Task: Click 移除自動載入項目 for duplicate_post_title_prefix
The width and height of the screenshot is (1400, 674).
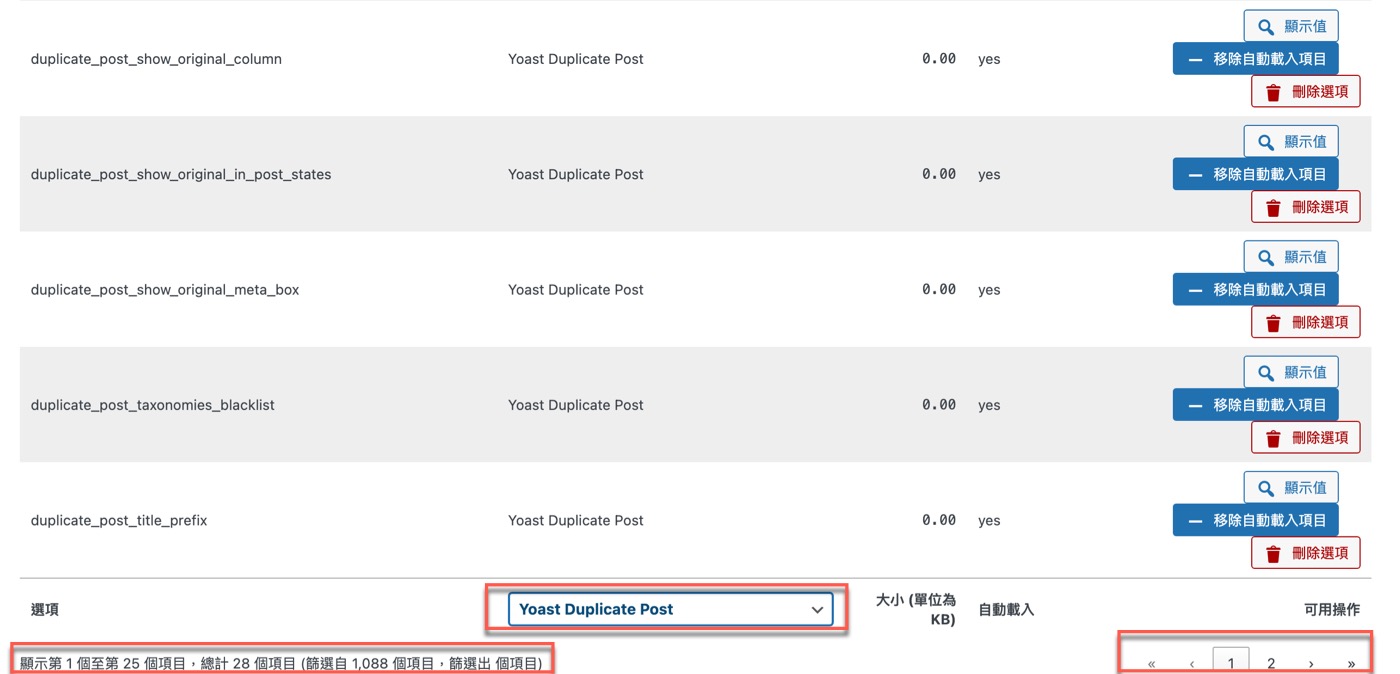Action: tap(1256, 520)
